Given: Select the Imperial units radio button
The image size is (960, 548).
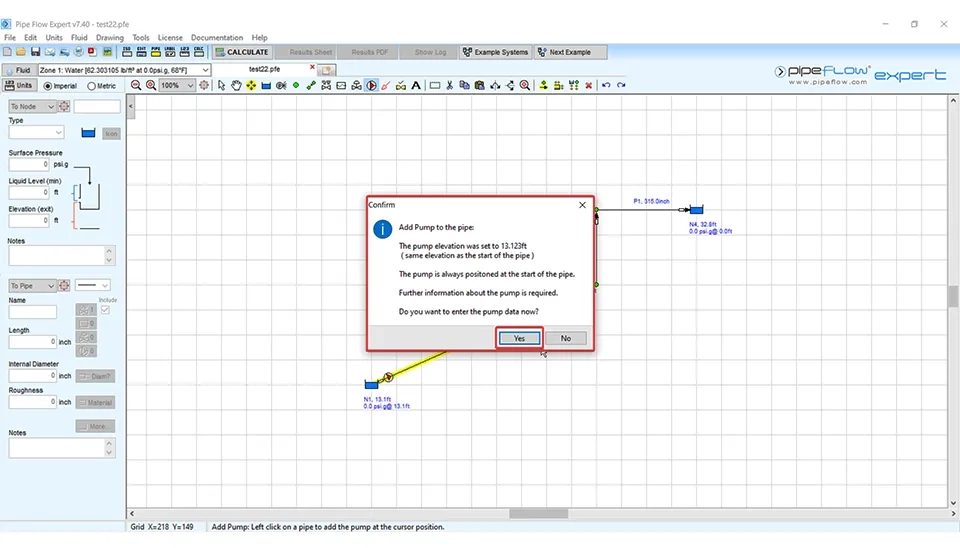Looking at the screenshot, I should pyautogui.click(x=46, y=86).
